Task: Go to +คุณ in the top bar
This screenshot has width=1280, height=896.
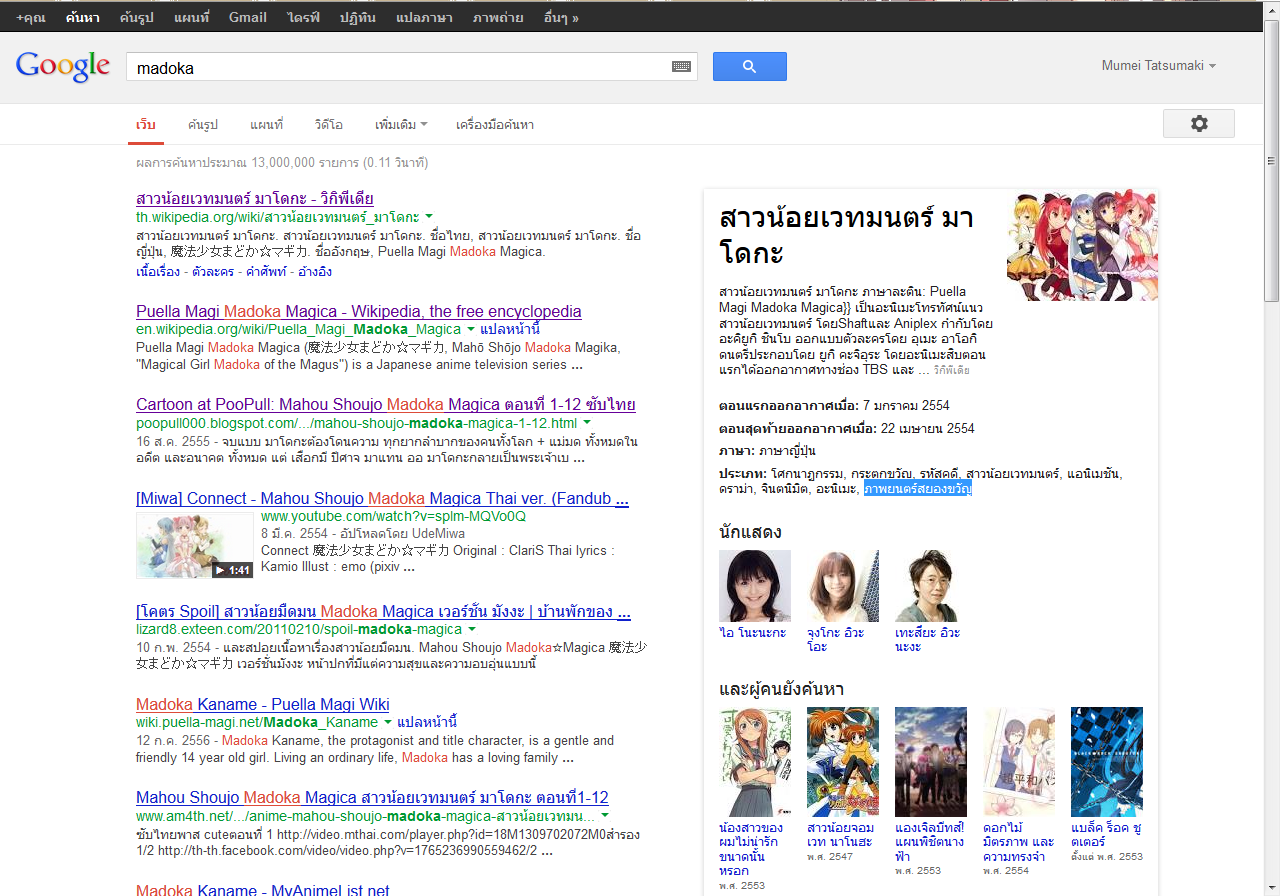Action: click(x=31, y=17)
